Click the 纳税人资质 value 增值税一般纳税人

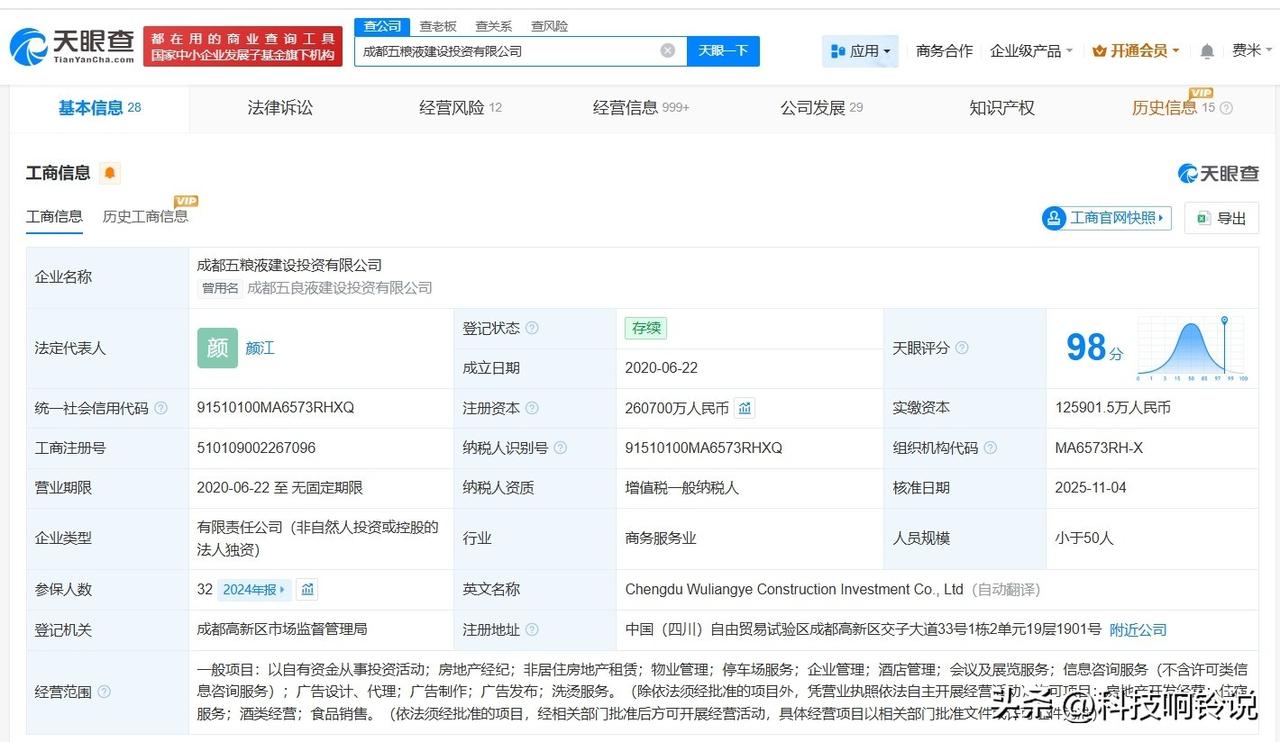[682, 488]
